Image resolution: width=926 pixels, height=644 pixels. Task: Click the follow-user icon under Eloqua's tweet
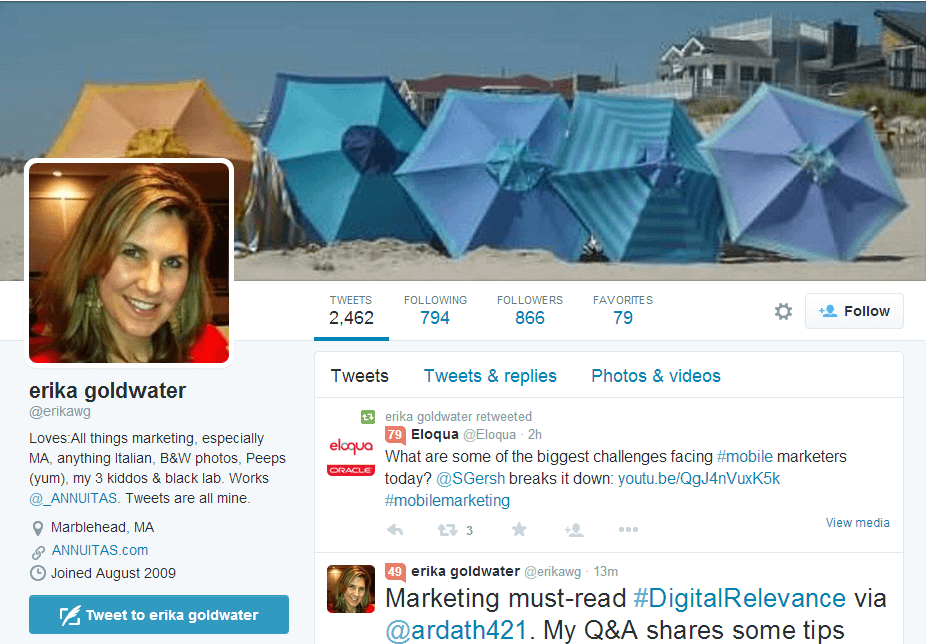[x=574, y=530]
